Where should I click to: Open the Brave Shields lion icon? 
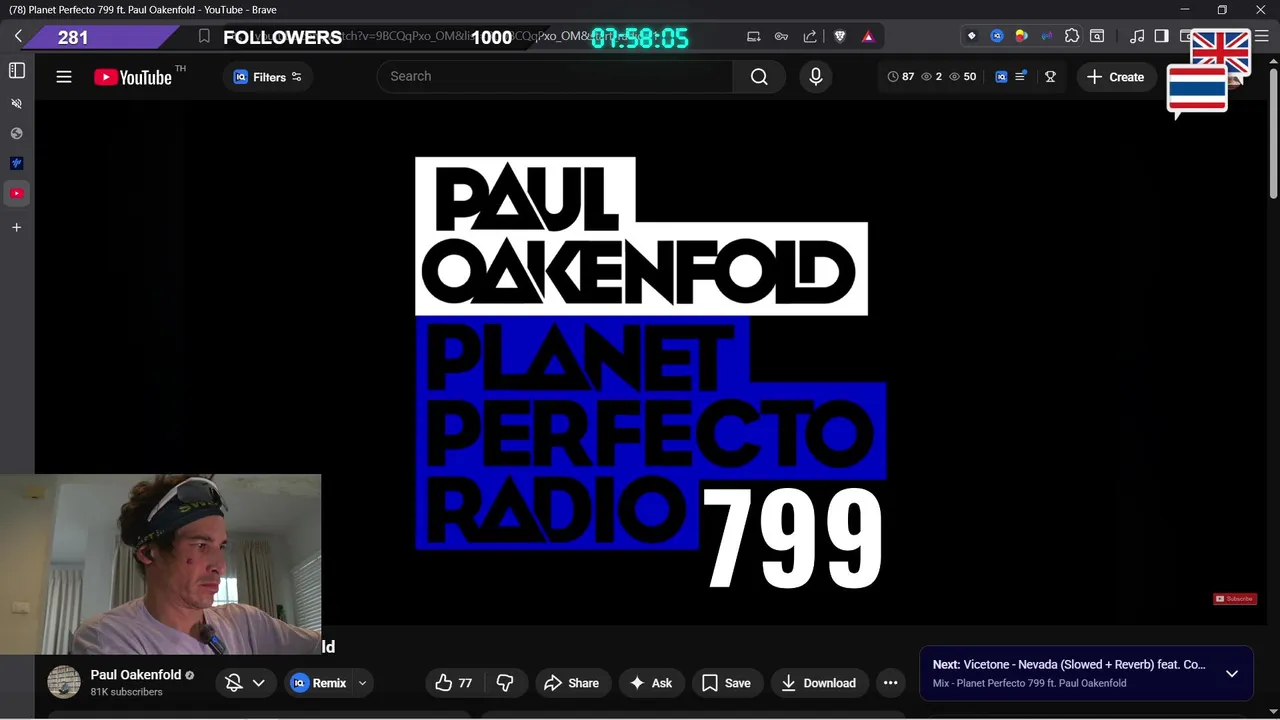(840, 36)
